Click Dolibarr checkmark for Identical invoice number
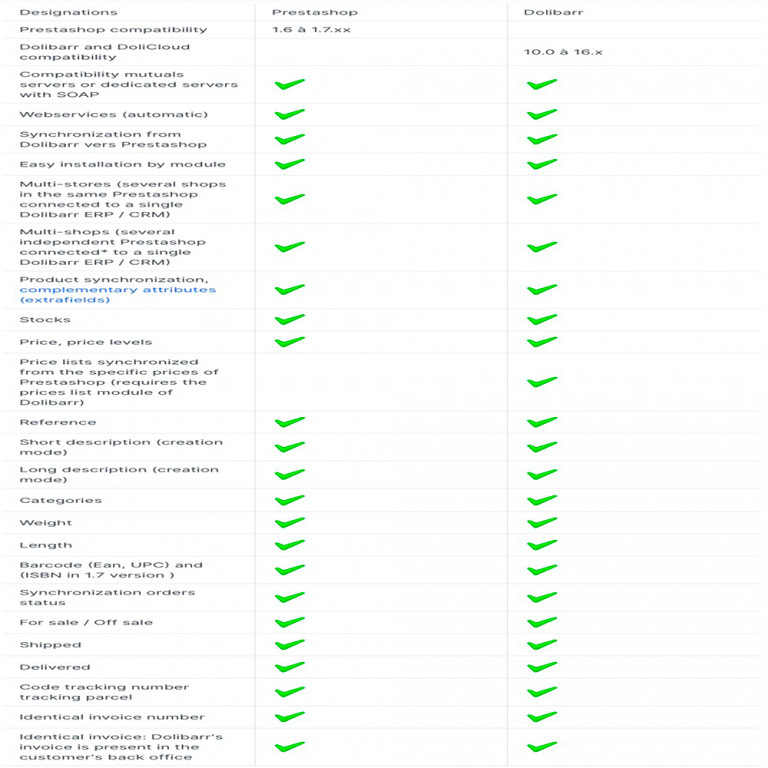 click(x=542, y=717)
